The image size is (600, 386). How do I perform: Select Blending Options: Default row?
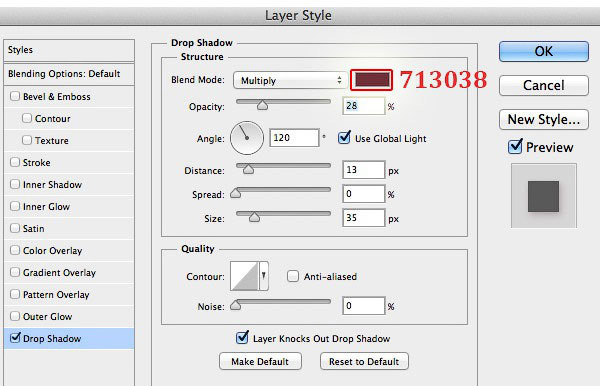coord(69,74)
